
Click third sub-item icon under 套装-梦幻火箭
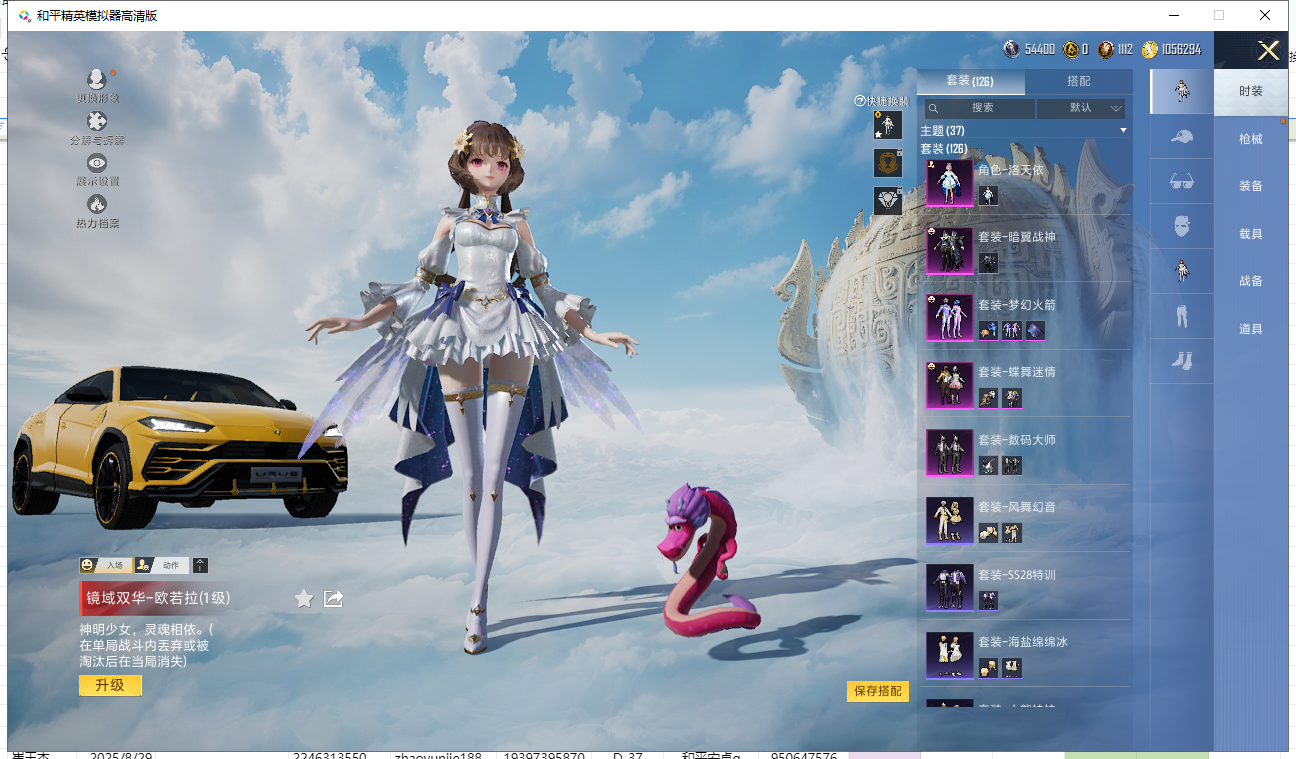click(1035, 330)
